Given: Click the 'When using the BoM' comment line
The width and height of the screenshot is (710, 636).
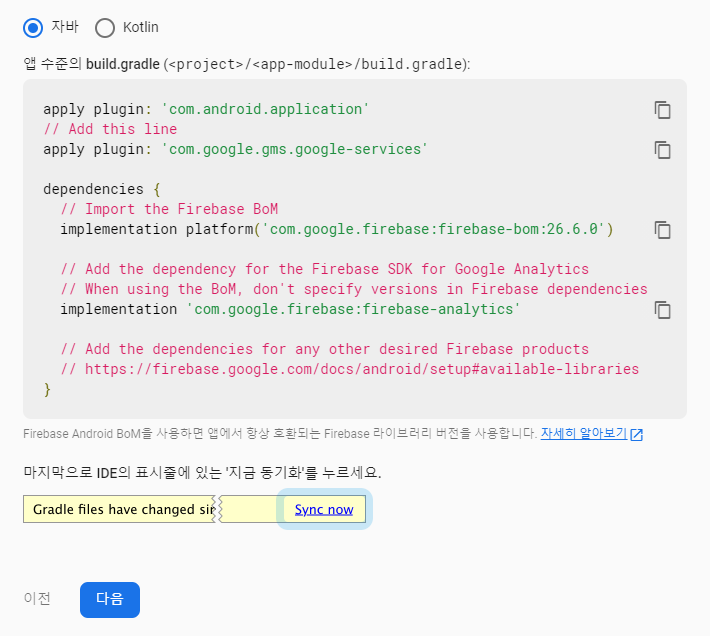Looking at the screenshot, I should (x=354, y=289).
